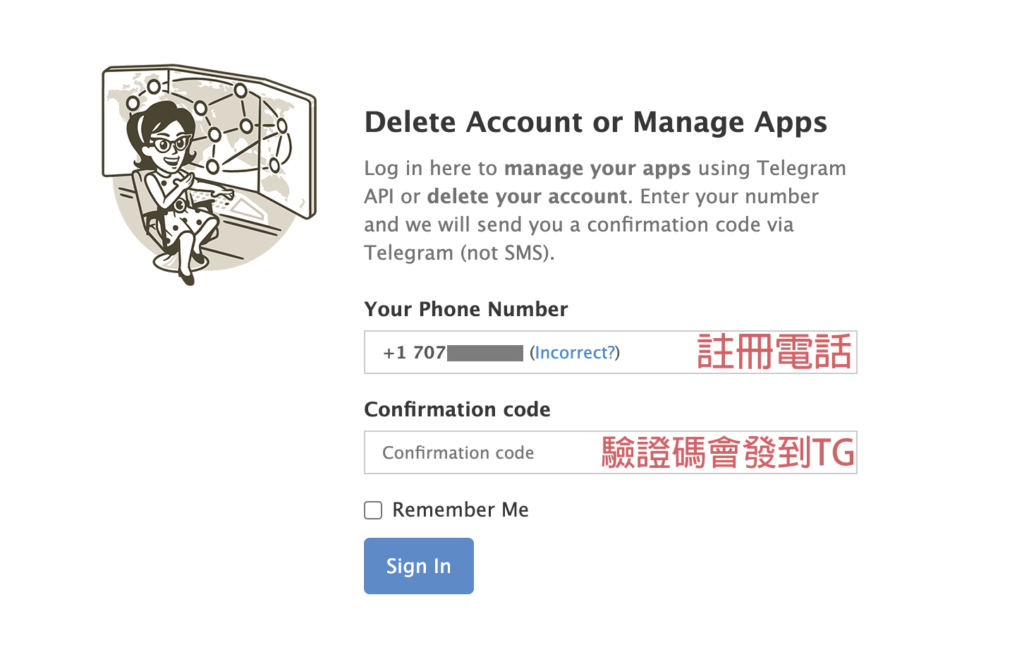Click the "+1 707" phone number prefix
The image size is (1024, 662).
coord(410,352)
